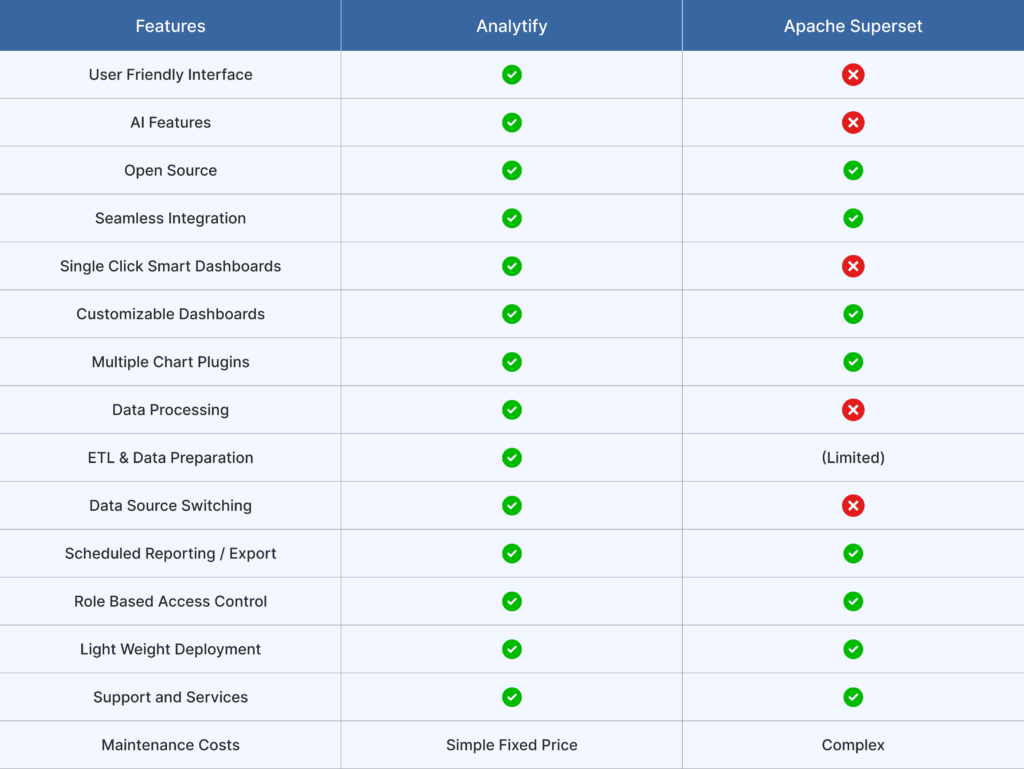Select the Seamless Integration feature label
1024x769 pixels.
click(170, 218)
